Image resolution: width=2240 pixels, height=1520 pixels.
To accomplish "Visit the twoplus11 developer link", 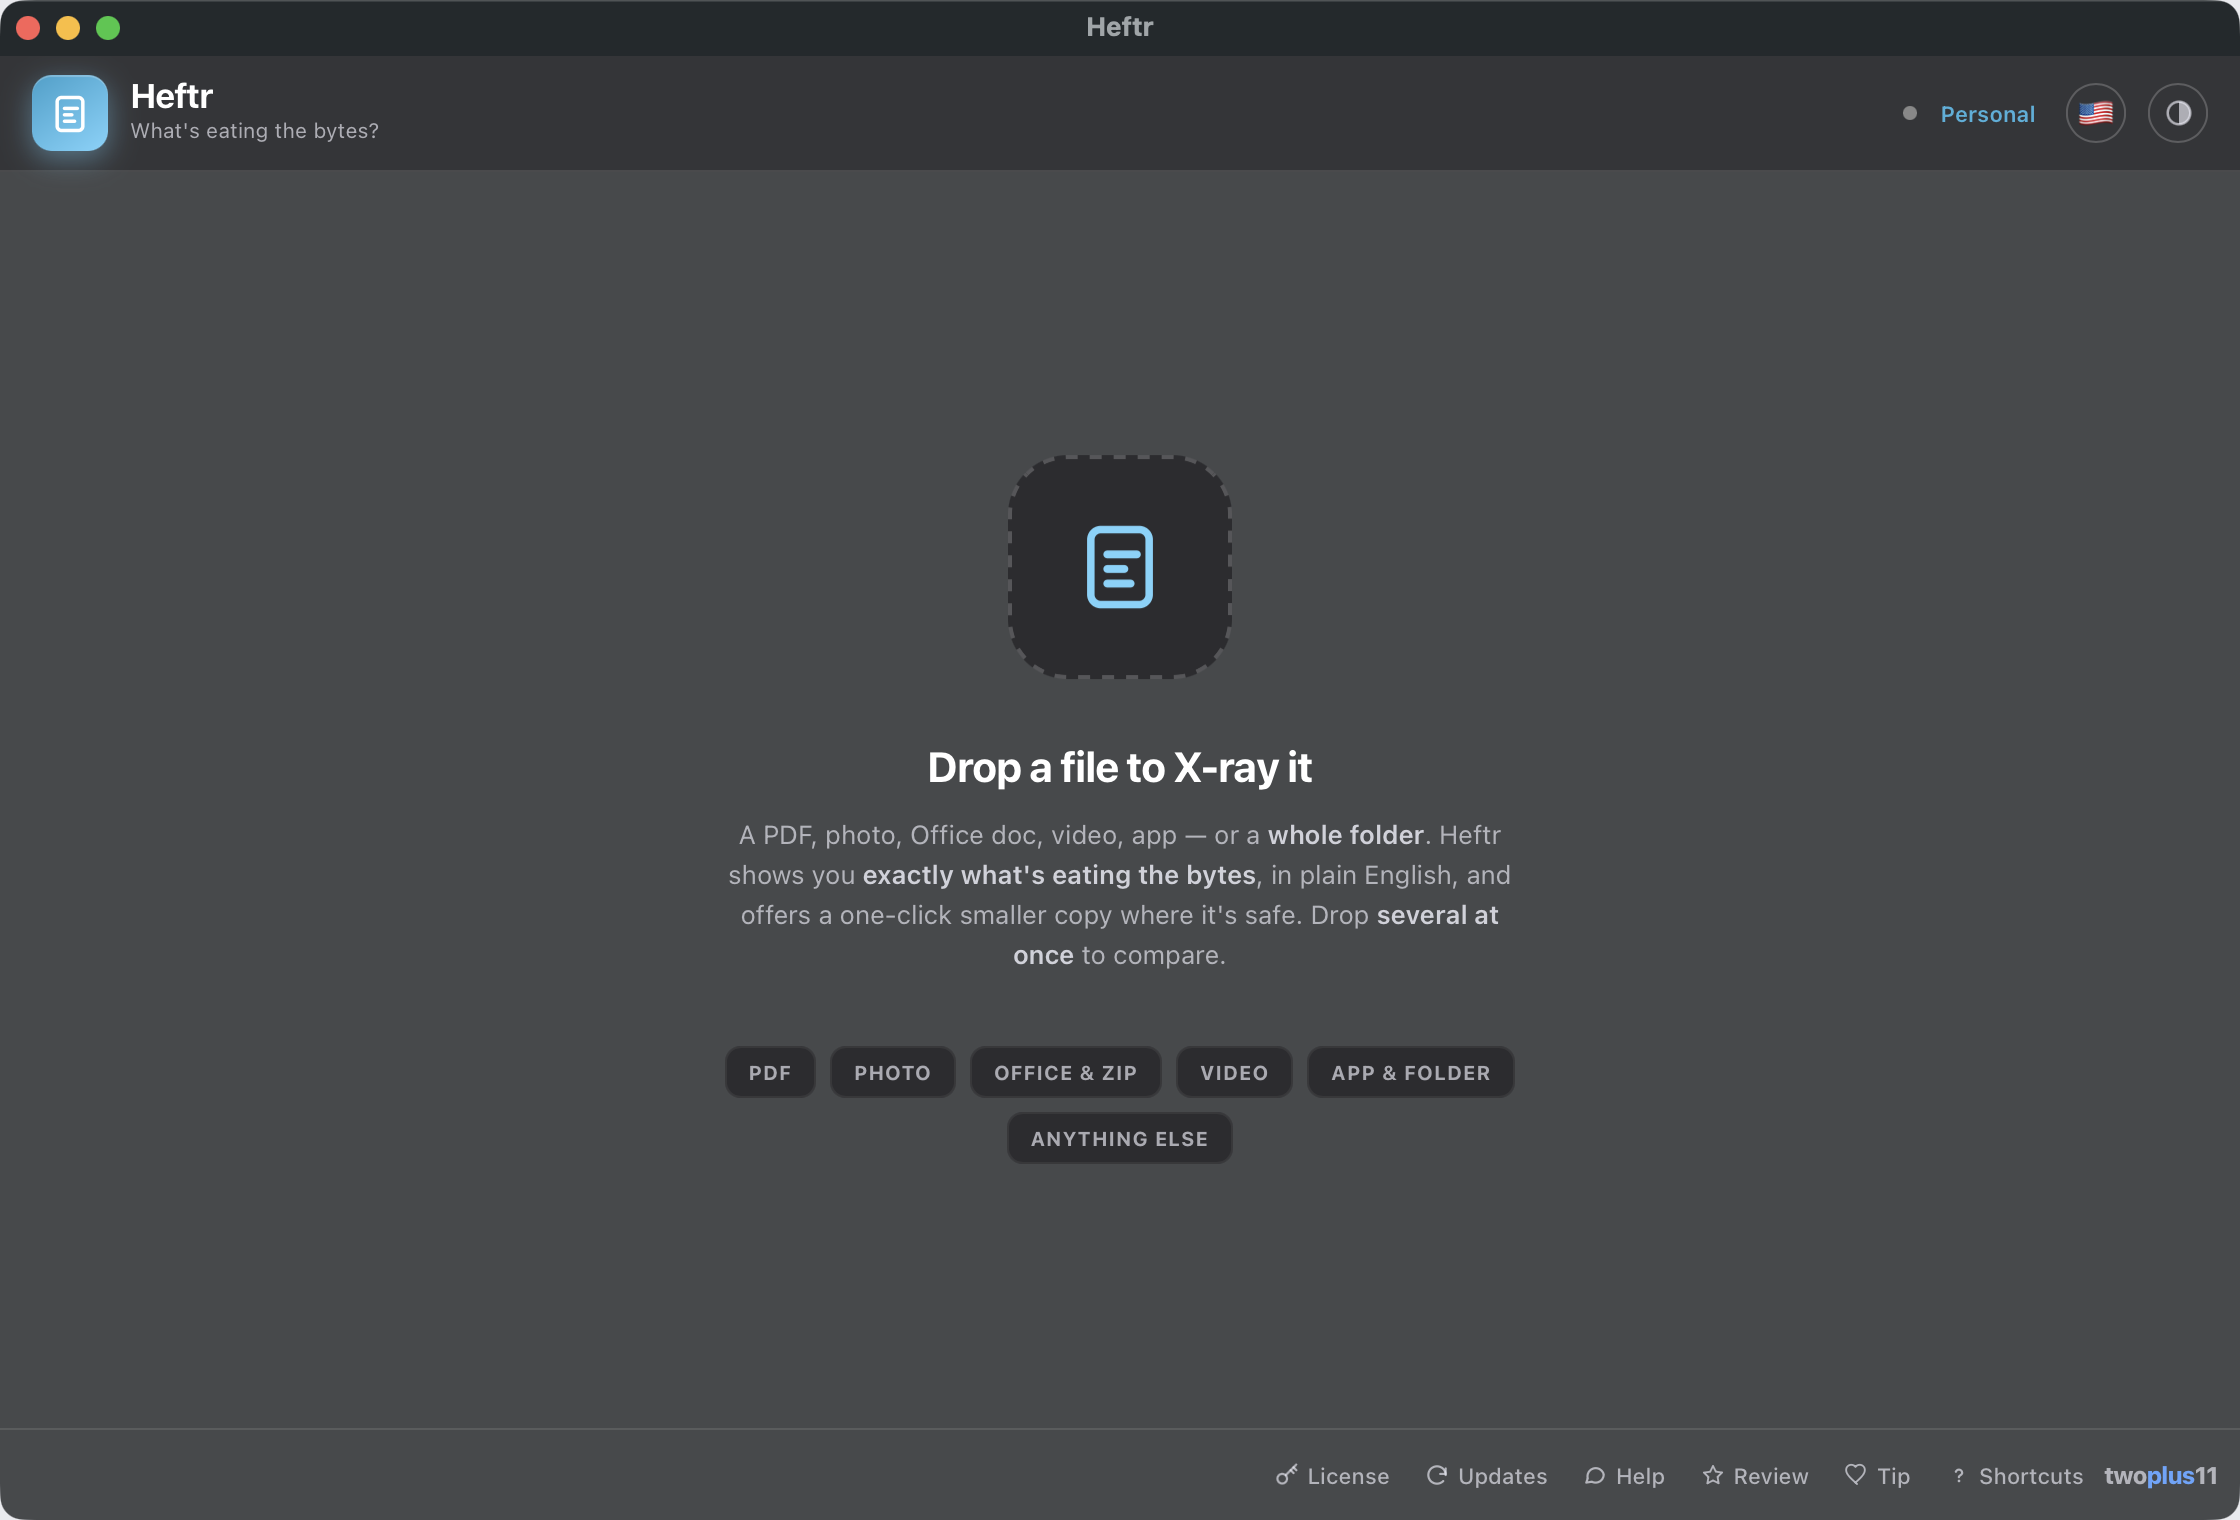I will [2160, 1476].
